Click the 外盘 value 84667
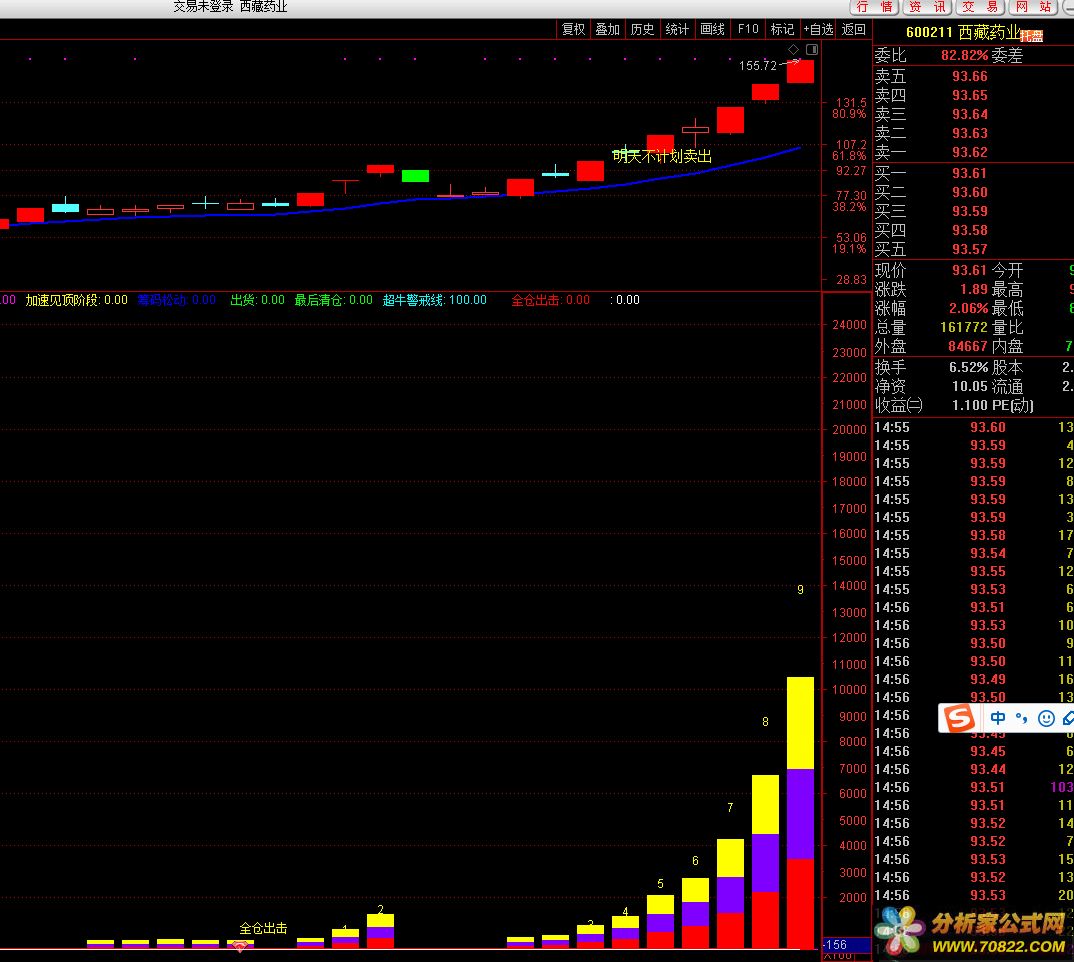This screenshot has height=962, width=1074. click(x=967, y=347)
